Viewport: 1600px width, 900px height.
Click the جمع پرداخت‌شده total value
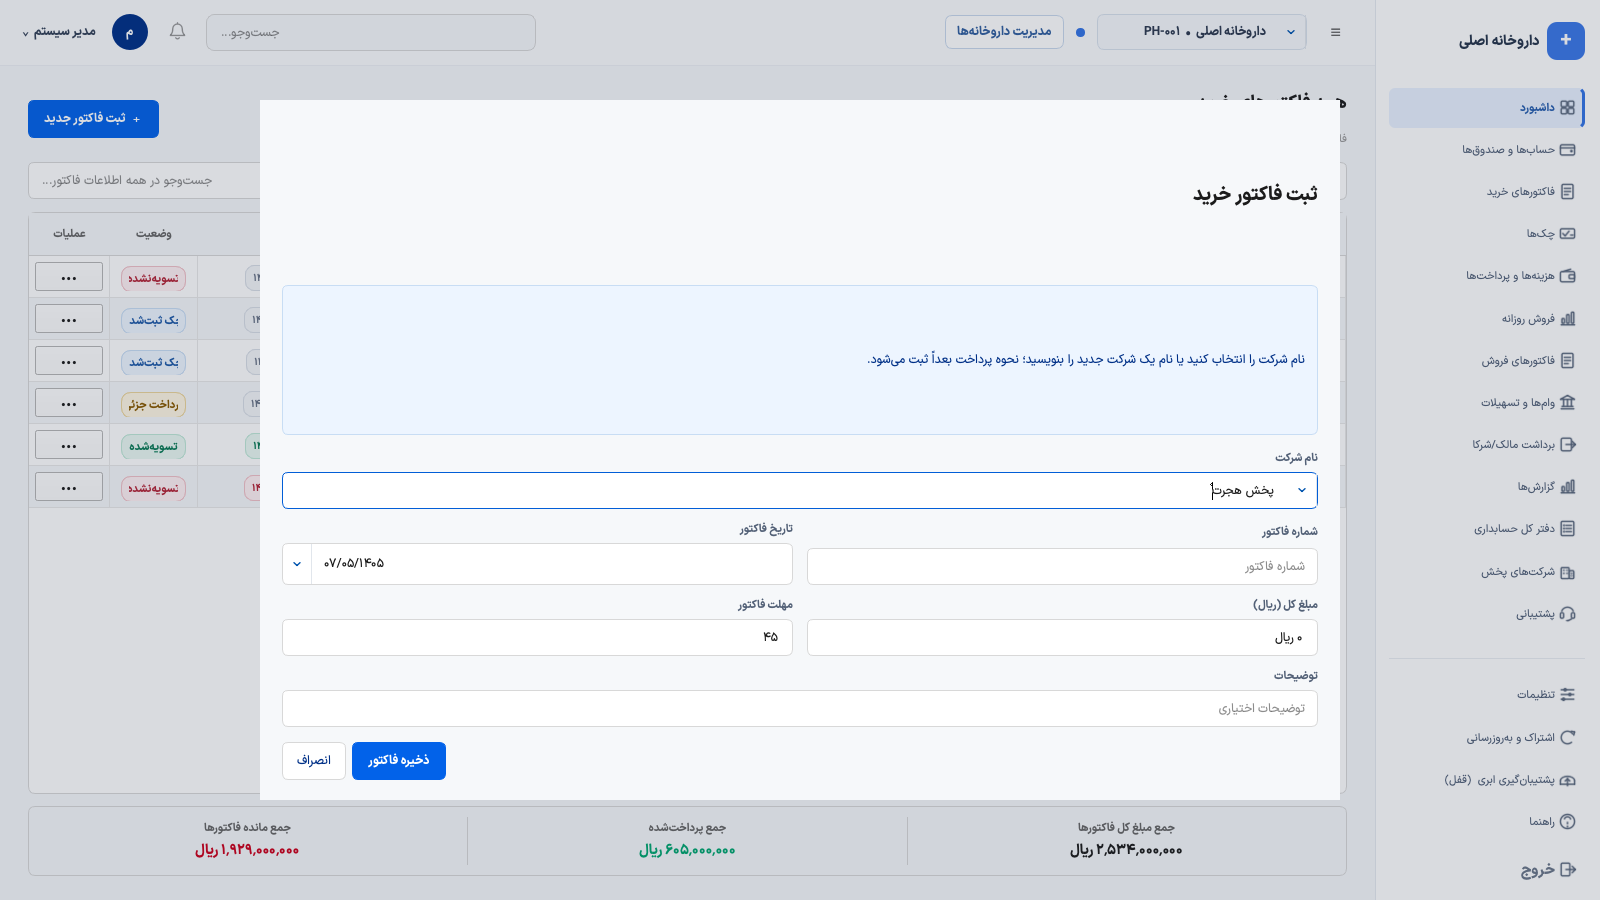coord(687,850)
